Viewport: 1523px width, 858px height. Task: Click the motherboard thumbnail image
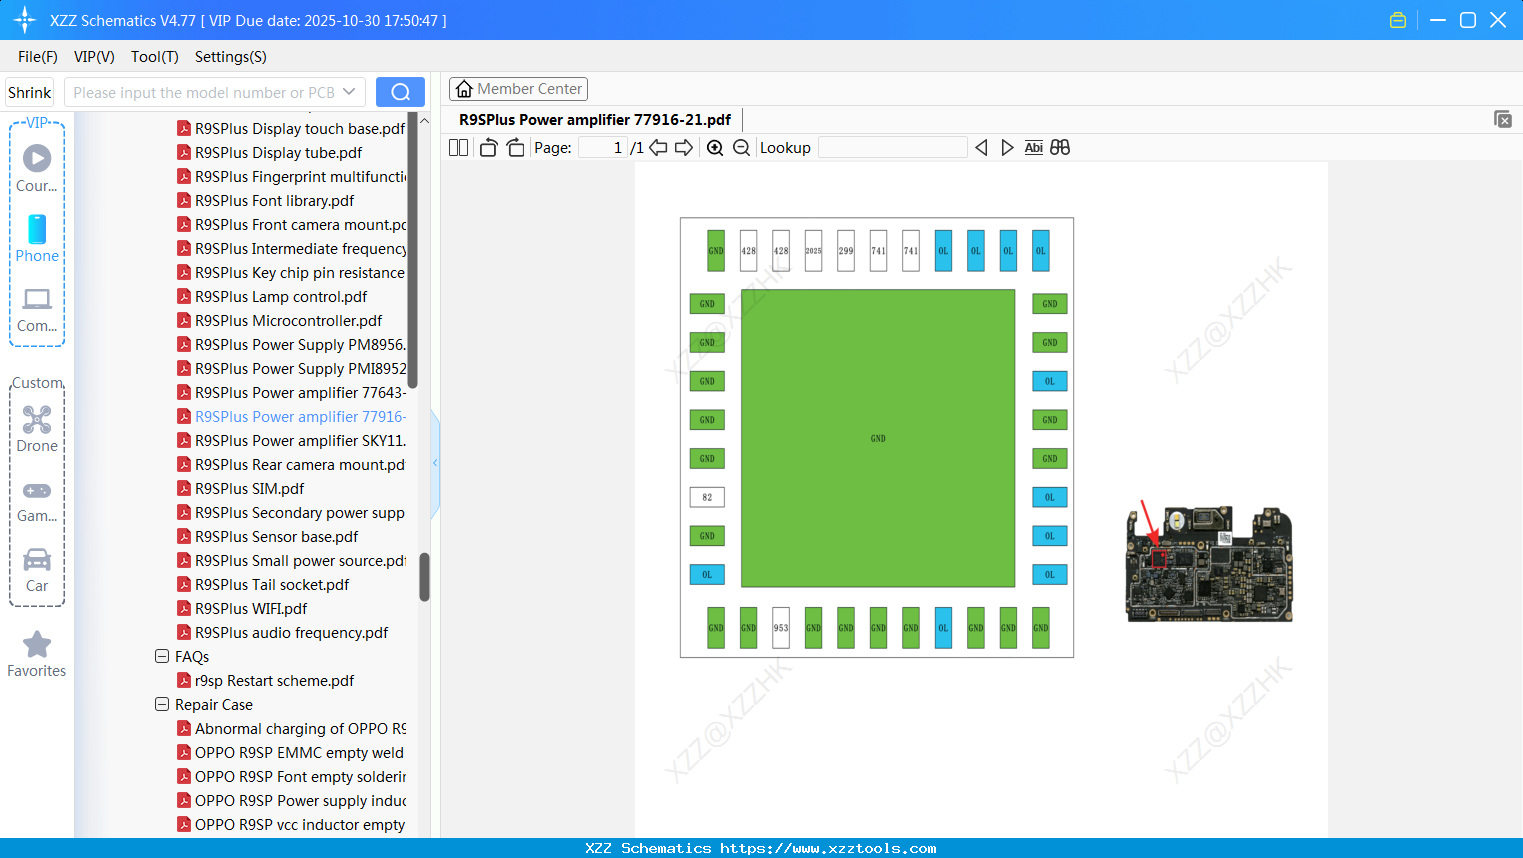1209,563
